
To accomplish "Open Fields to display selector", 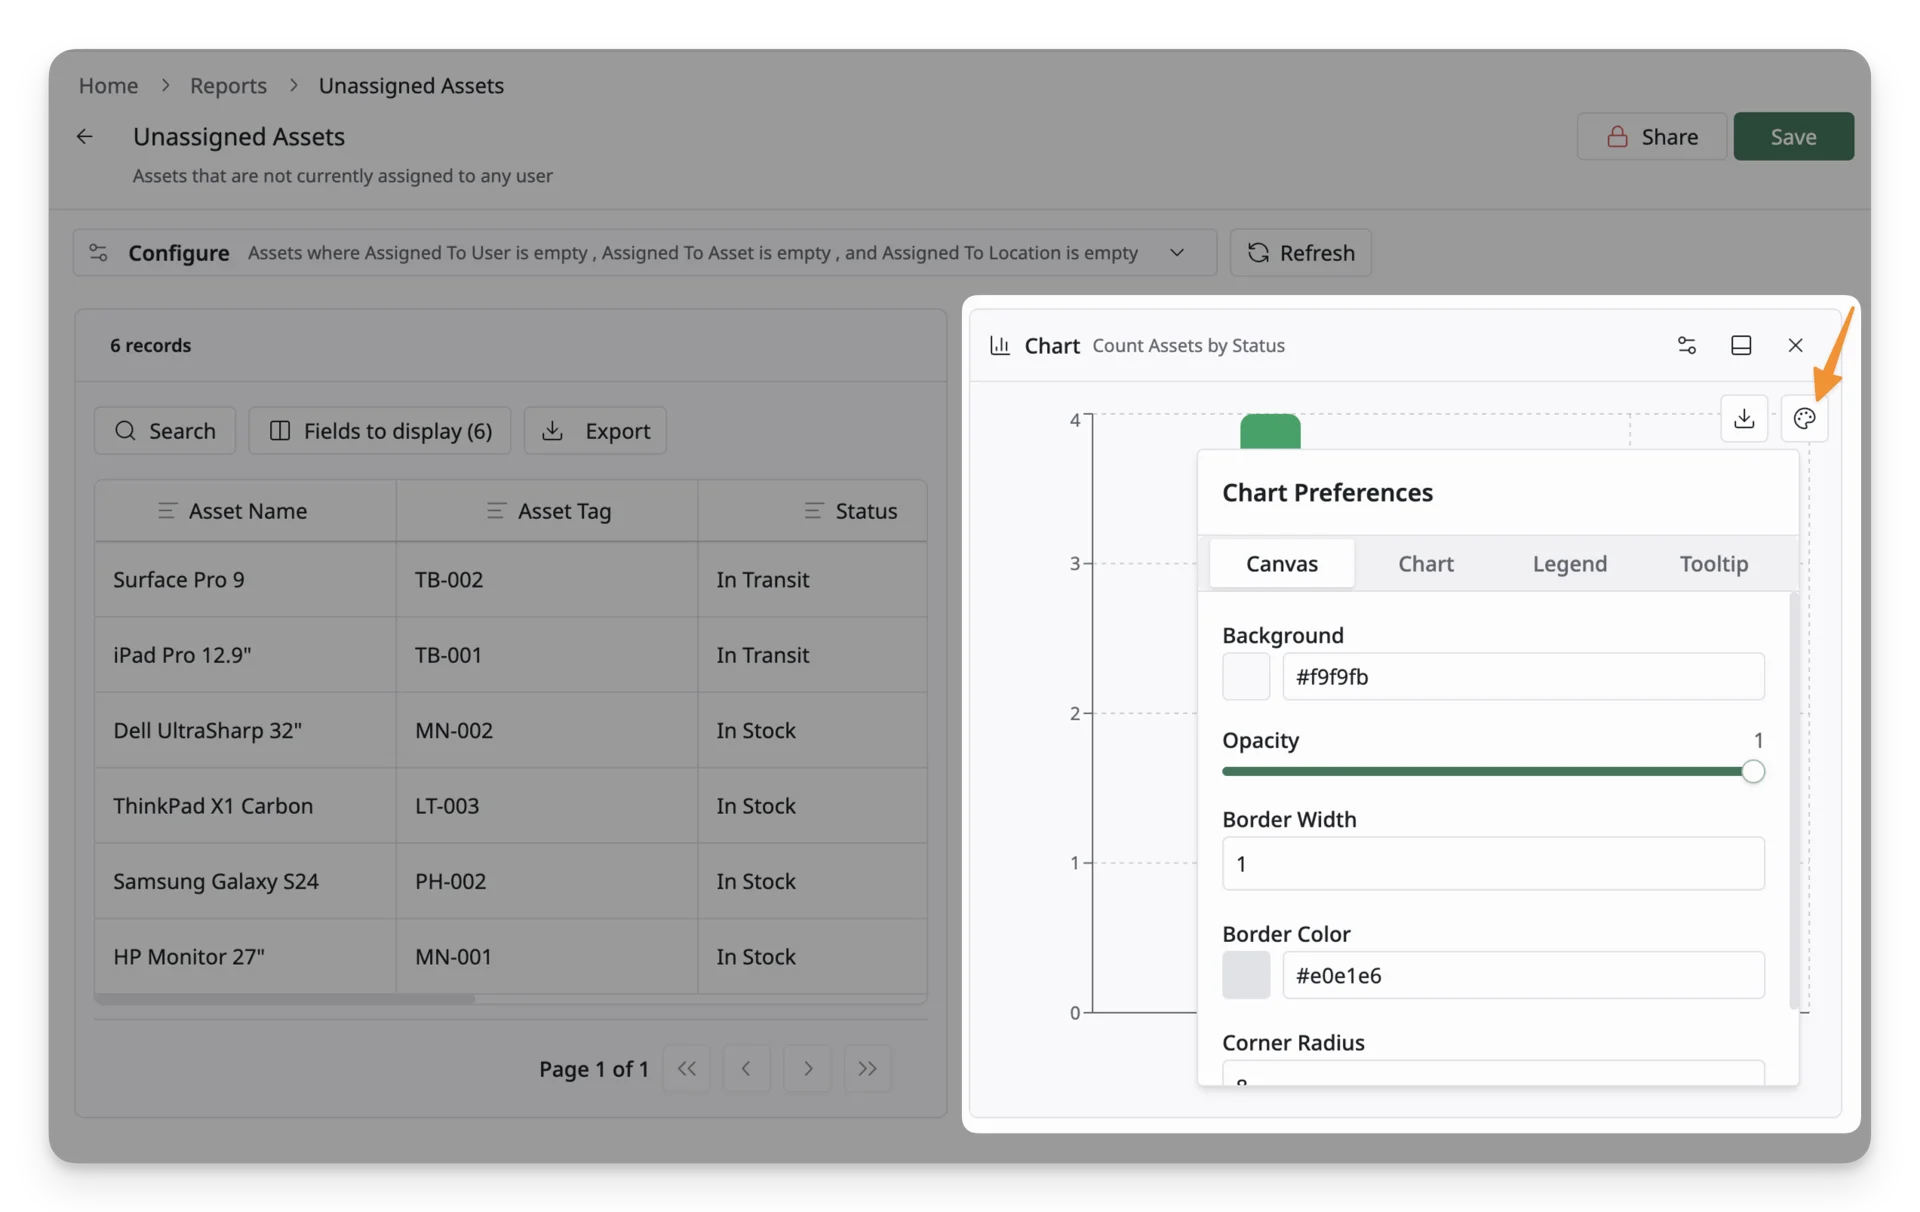I will tap(380, 430).
